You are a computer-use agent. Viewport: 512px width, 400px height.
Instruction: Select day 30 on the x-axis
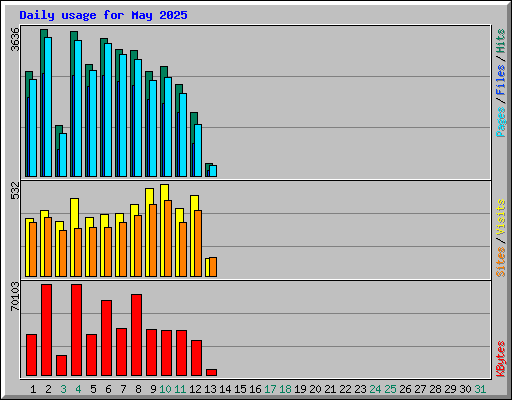click(x=465, y=389)
